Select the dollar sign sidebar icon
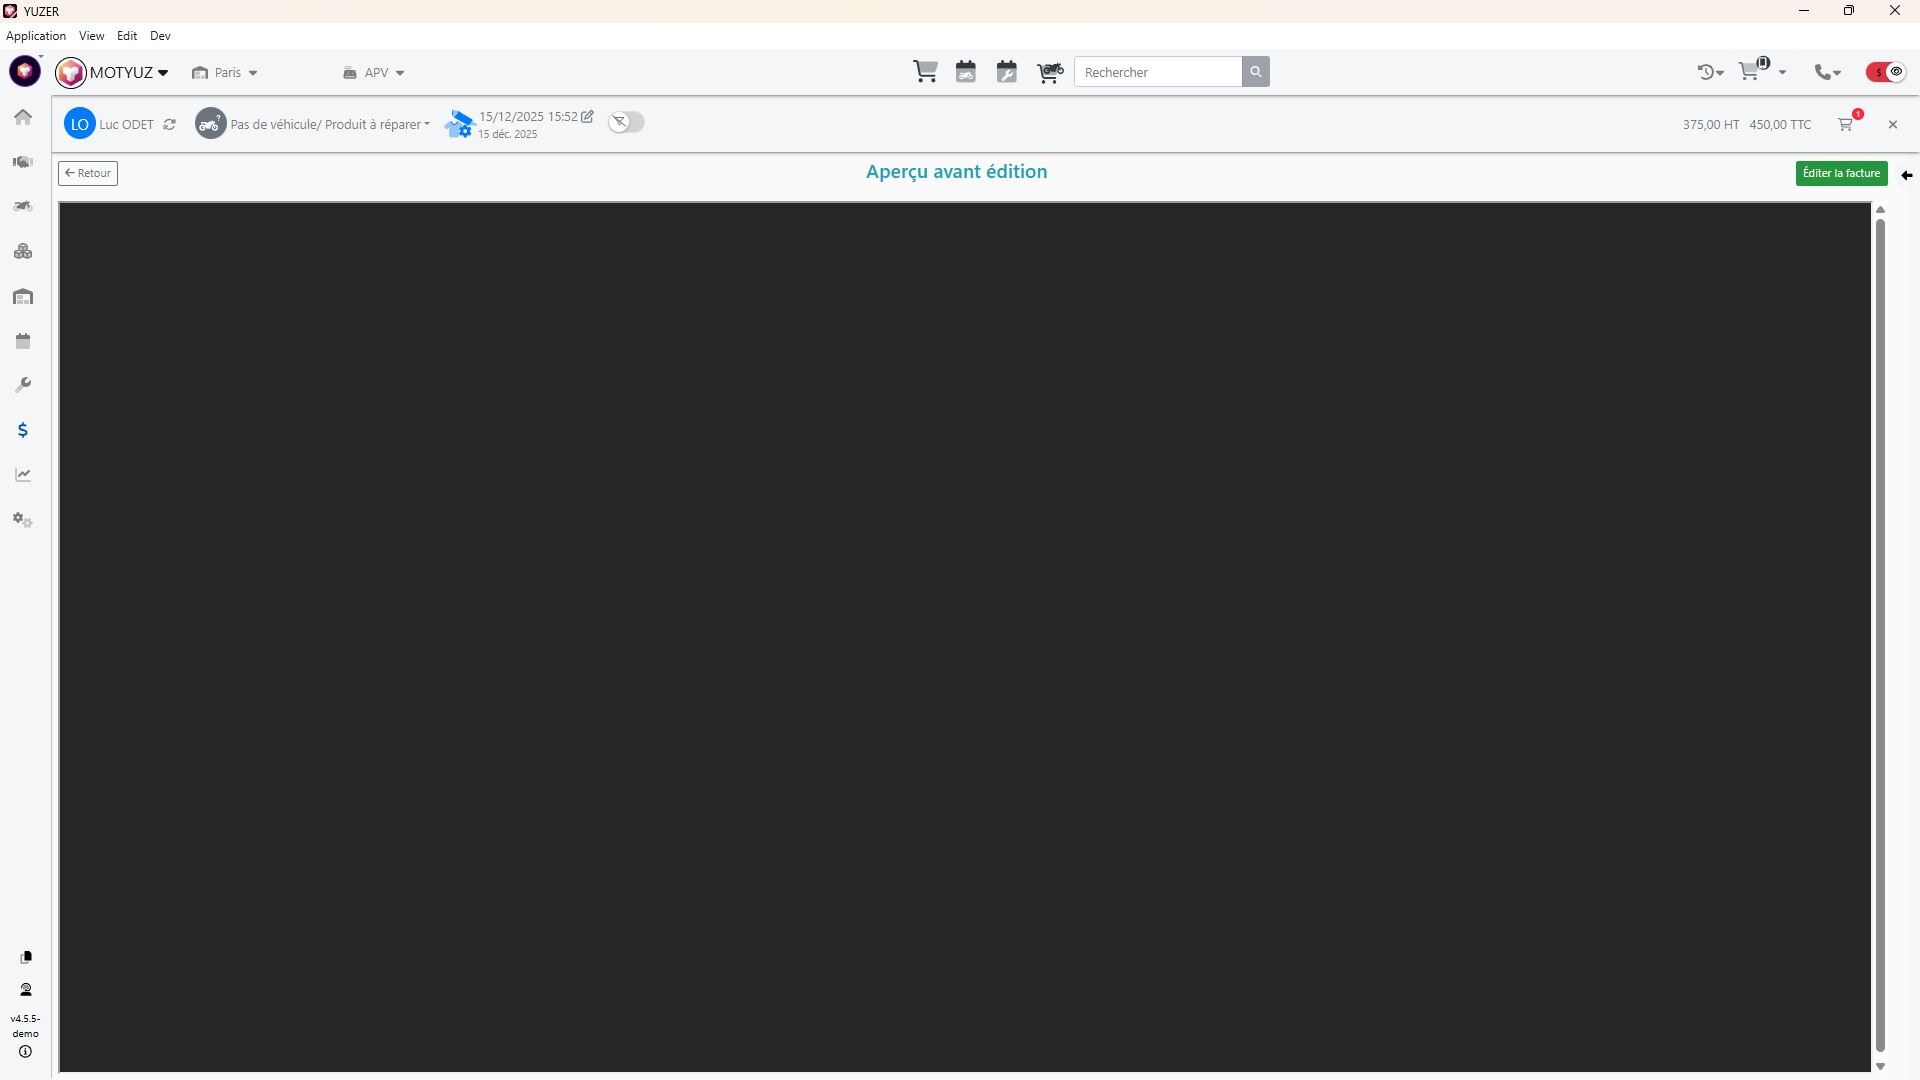 [23, 430]
